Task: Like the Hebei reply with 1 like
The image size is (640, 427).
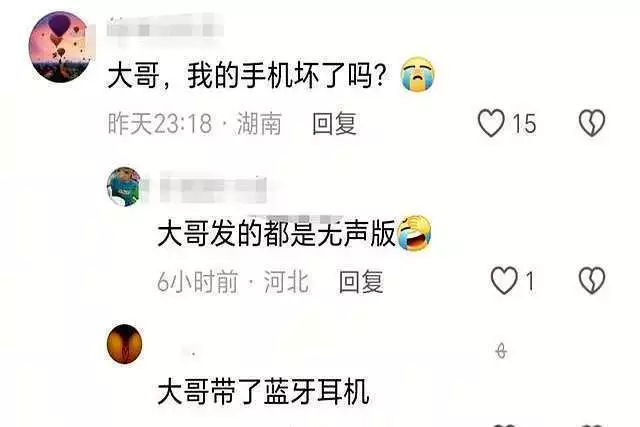Action: pos(504,281)
